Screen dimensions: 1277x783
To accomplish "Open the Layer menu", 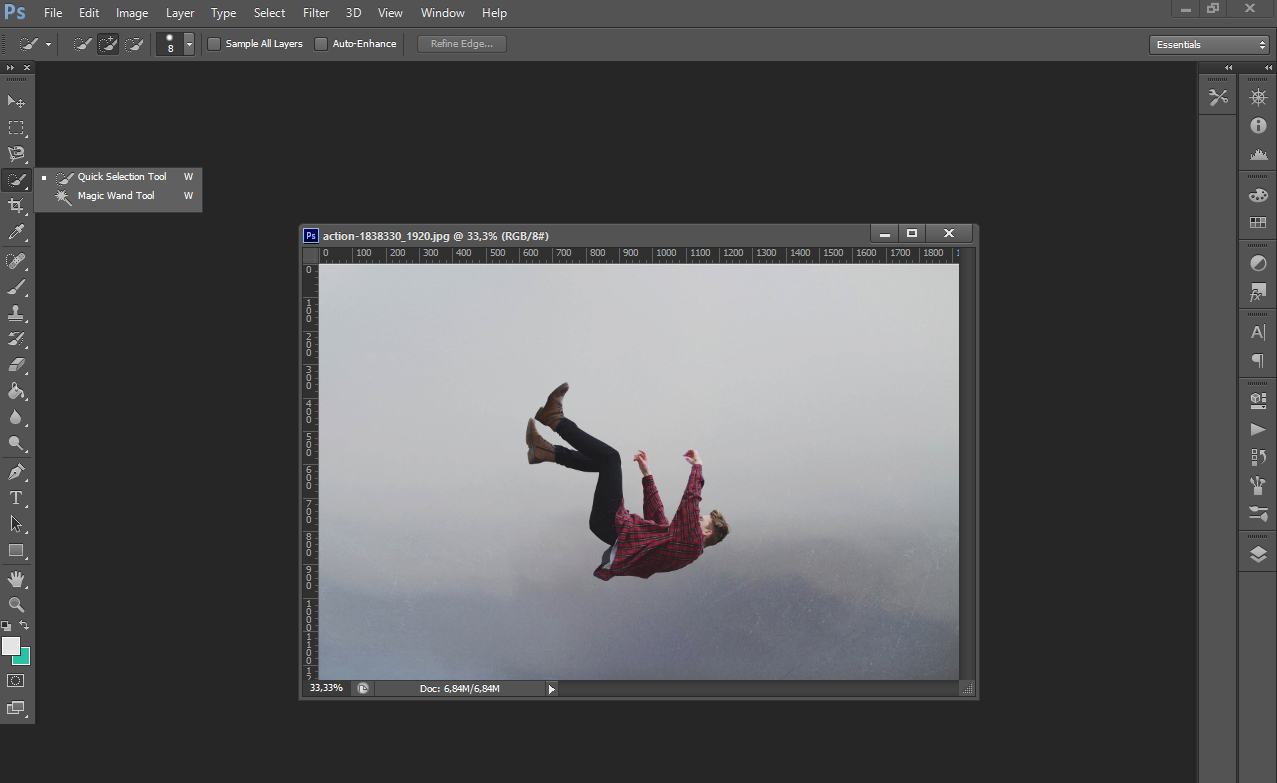I will pos(180,13).
